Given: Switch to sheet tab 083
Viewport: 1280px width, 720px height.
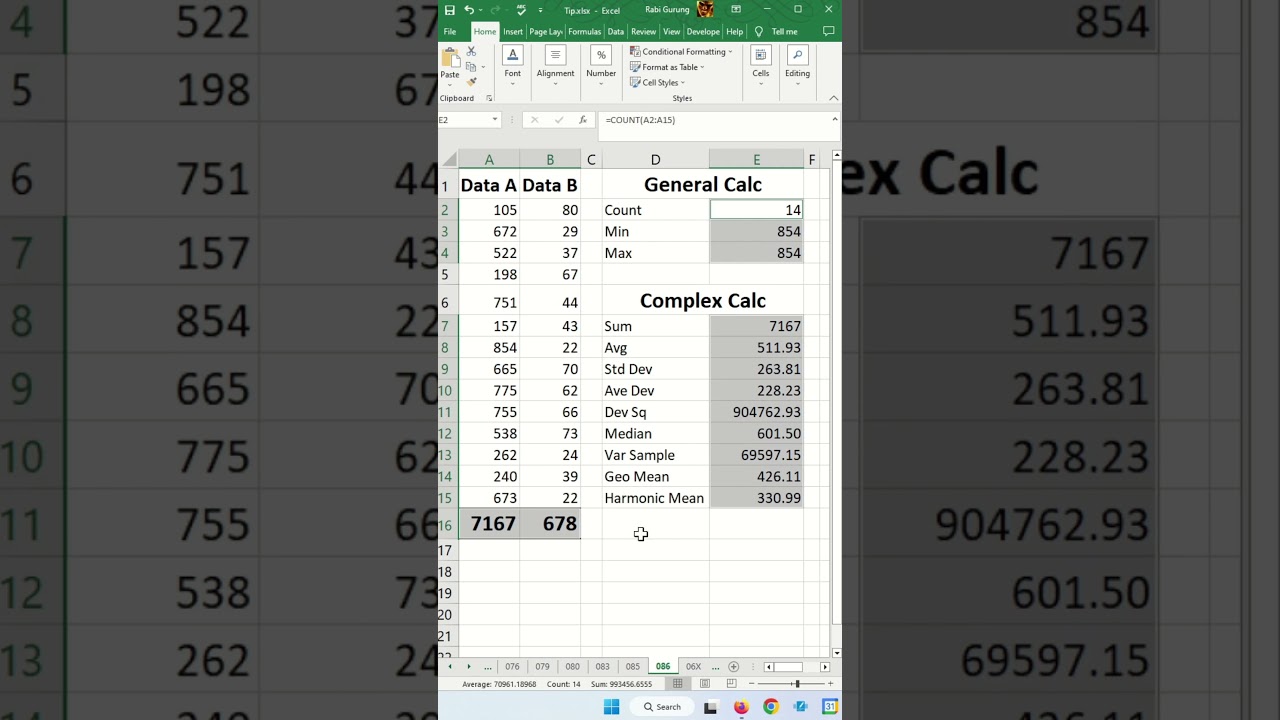Looking at the screenshot, I should point(602,667).
